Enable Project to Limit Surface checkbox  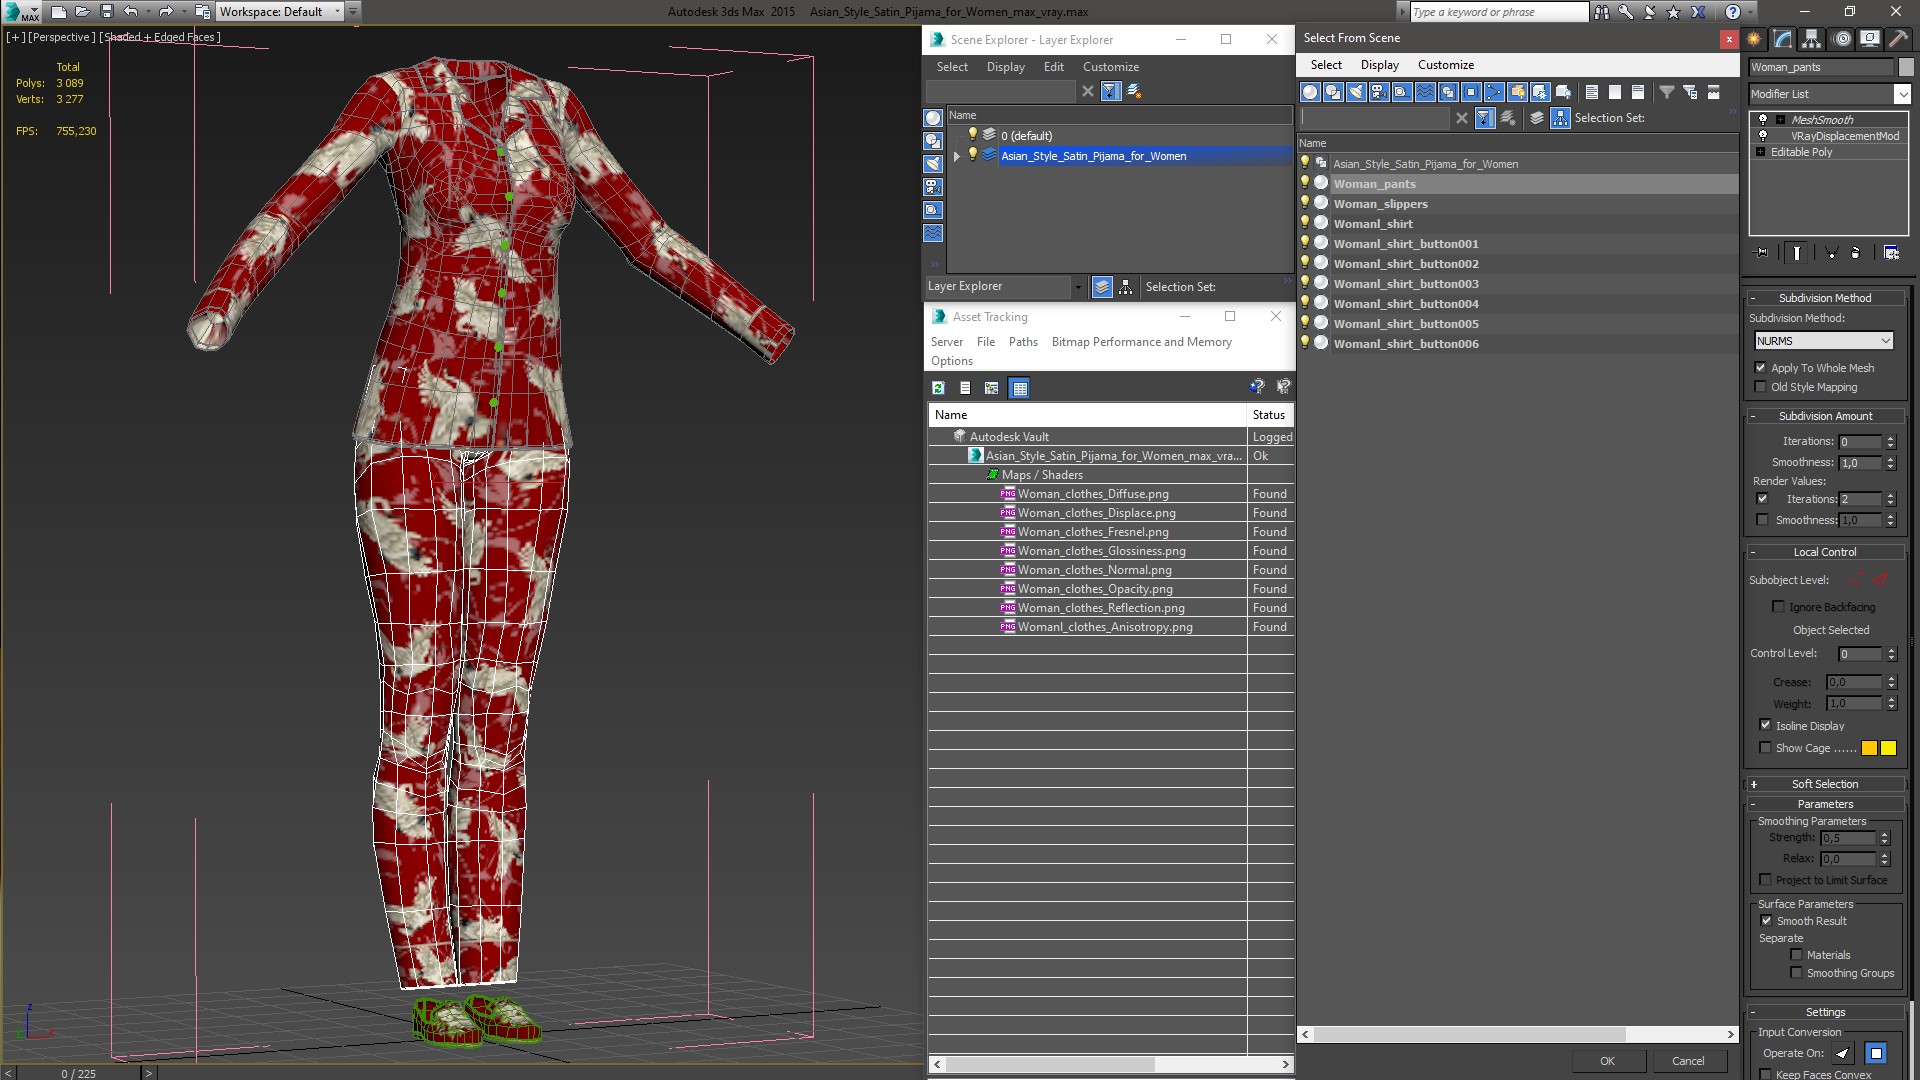click(x=1765, y=880)
